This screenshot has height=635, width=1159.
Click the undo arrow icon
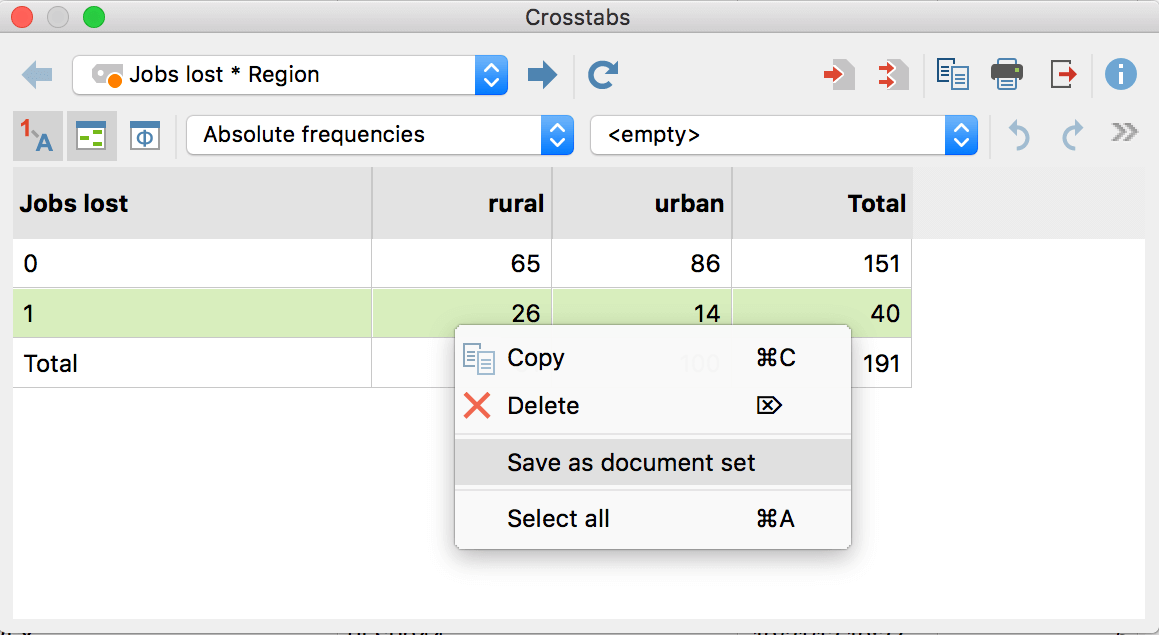(1019, 135)
